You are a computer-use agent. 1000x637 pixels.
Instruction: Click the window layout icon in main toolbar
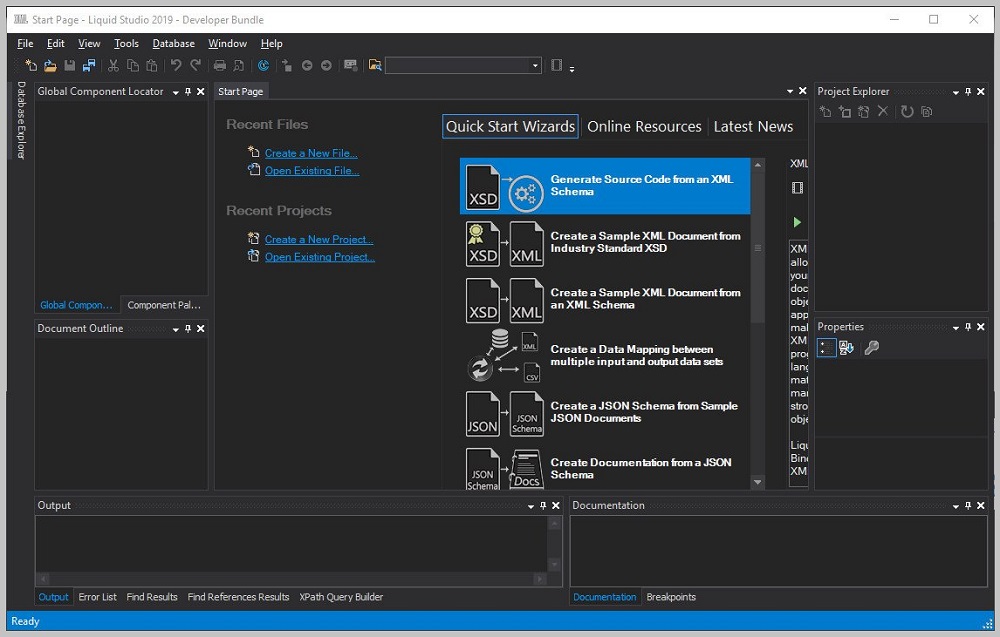(x=557, y=65)
